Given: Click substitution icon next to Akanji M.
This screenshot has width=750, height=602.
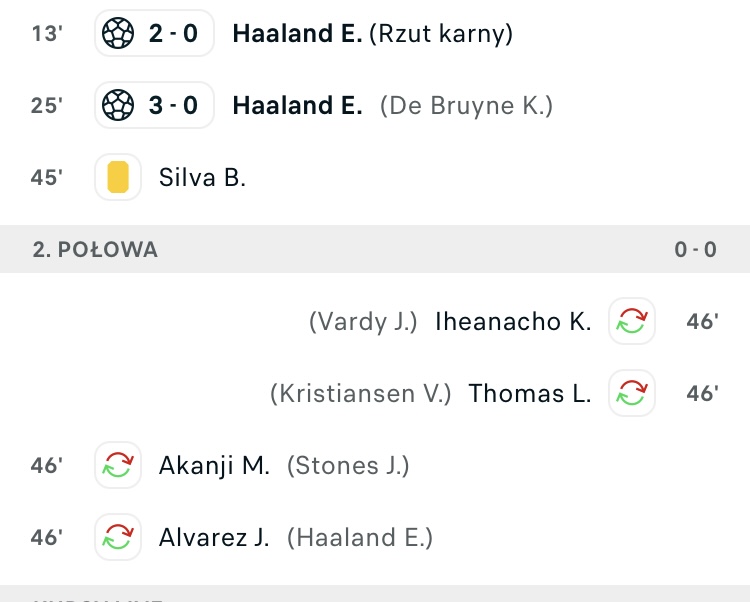Looking at the screenshot, I should 118,465.
